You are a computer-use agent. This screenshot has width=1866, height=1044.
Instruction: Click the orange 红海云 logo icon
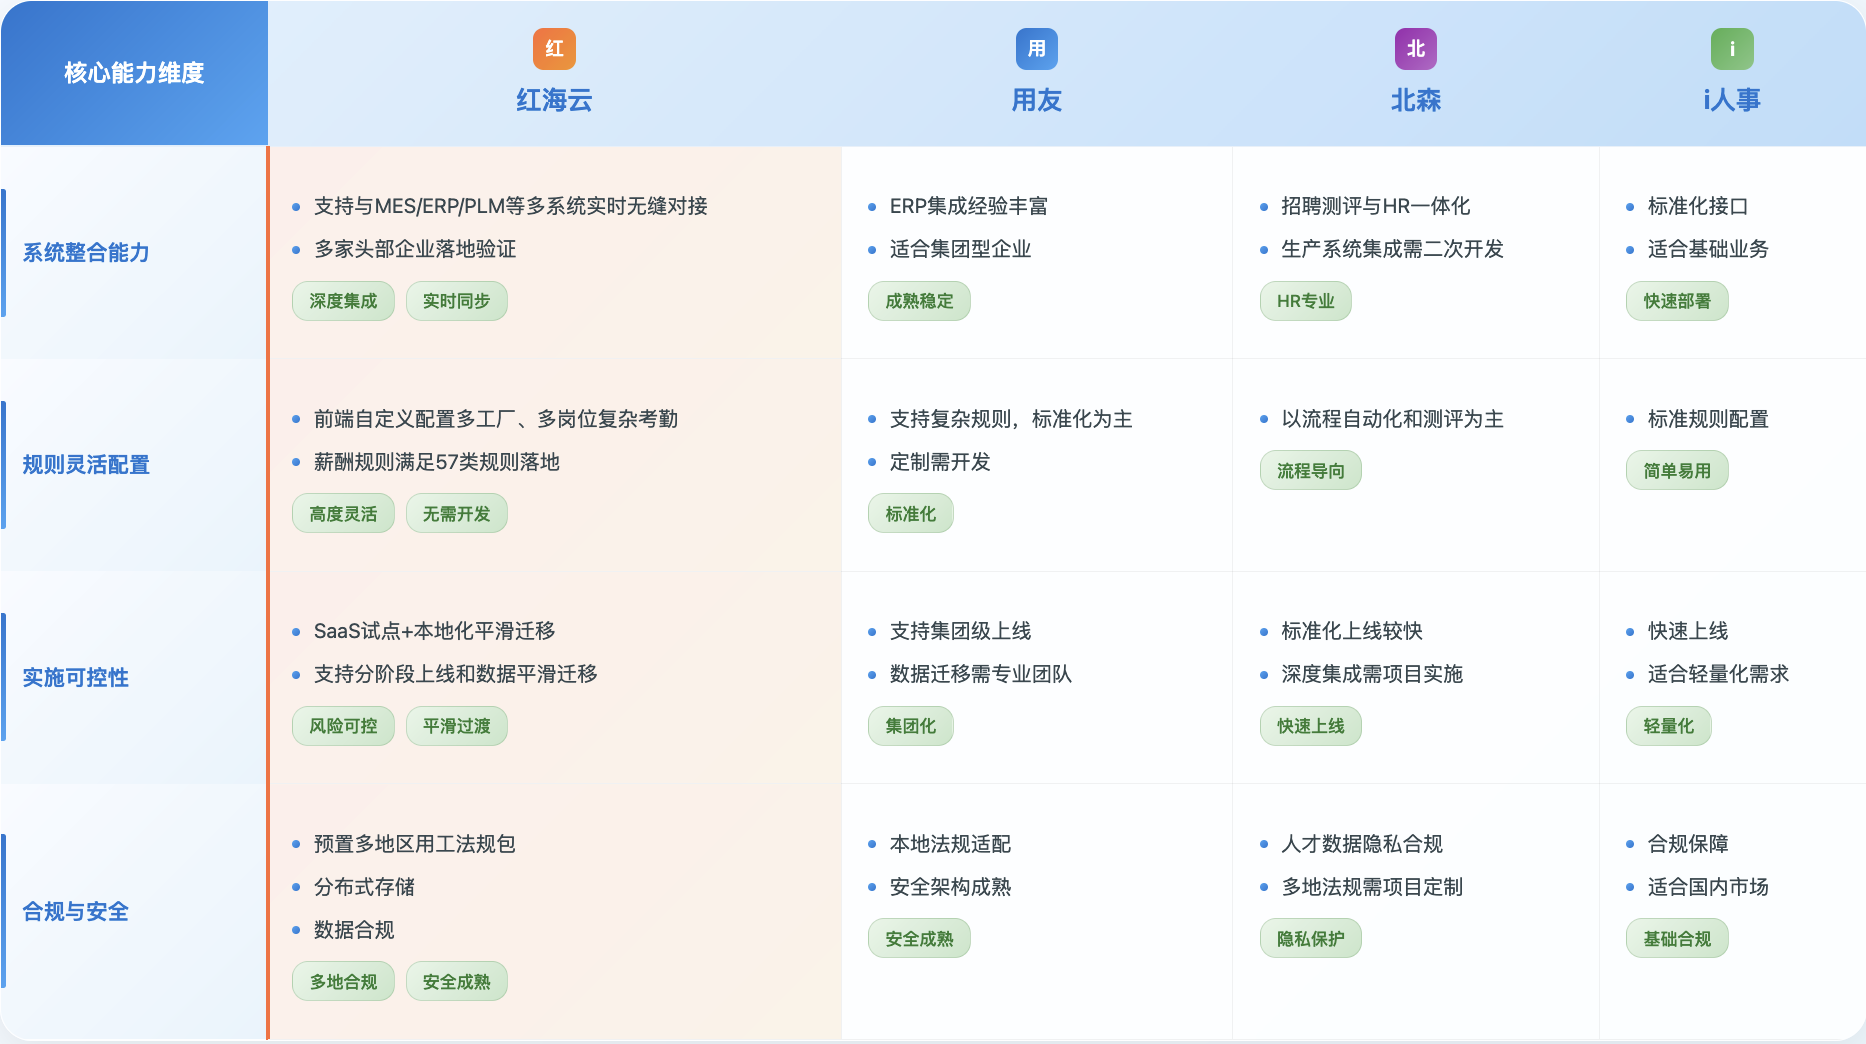[554, 49]
